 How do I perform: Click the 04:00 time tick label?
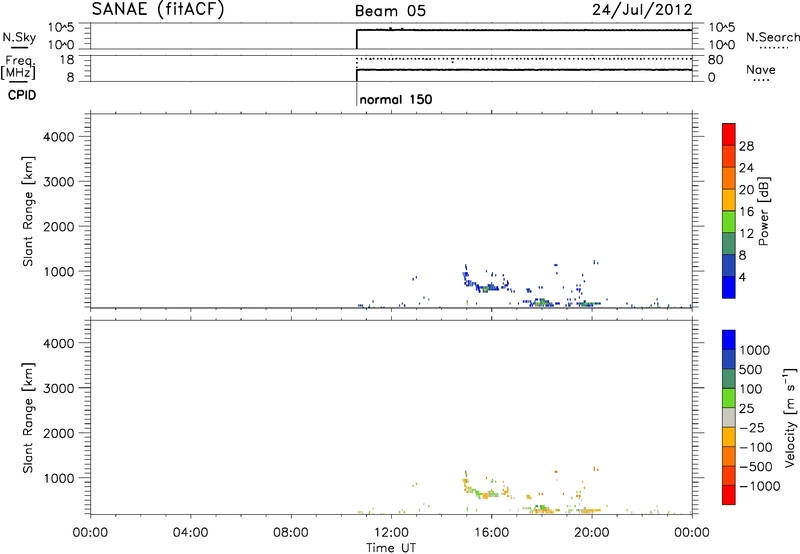(x=191, y=533)
